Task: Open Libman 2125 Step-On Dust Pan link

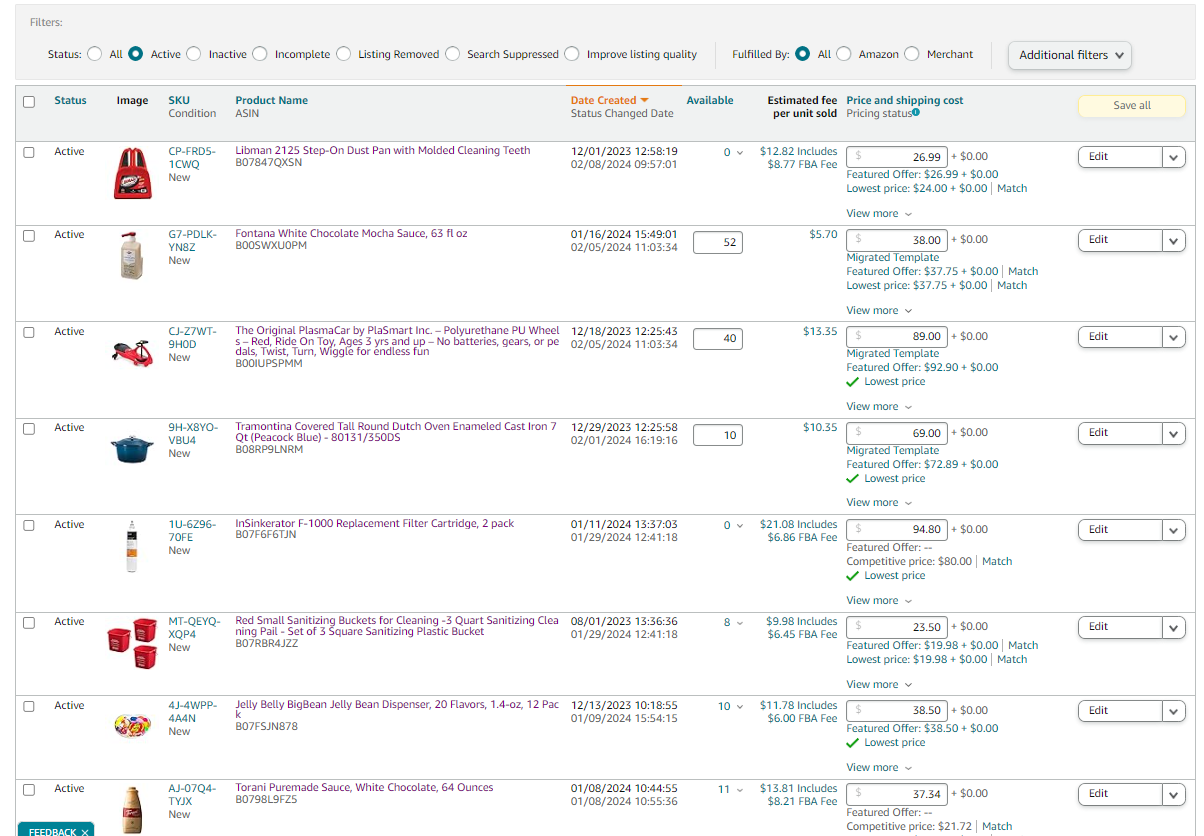Action: [383, 150]
